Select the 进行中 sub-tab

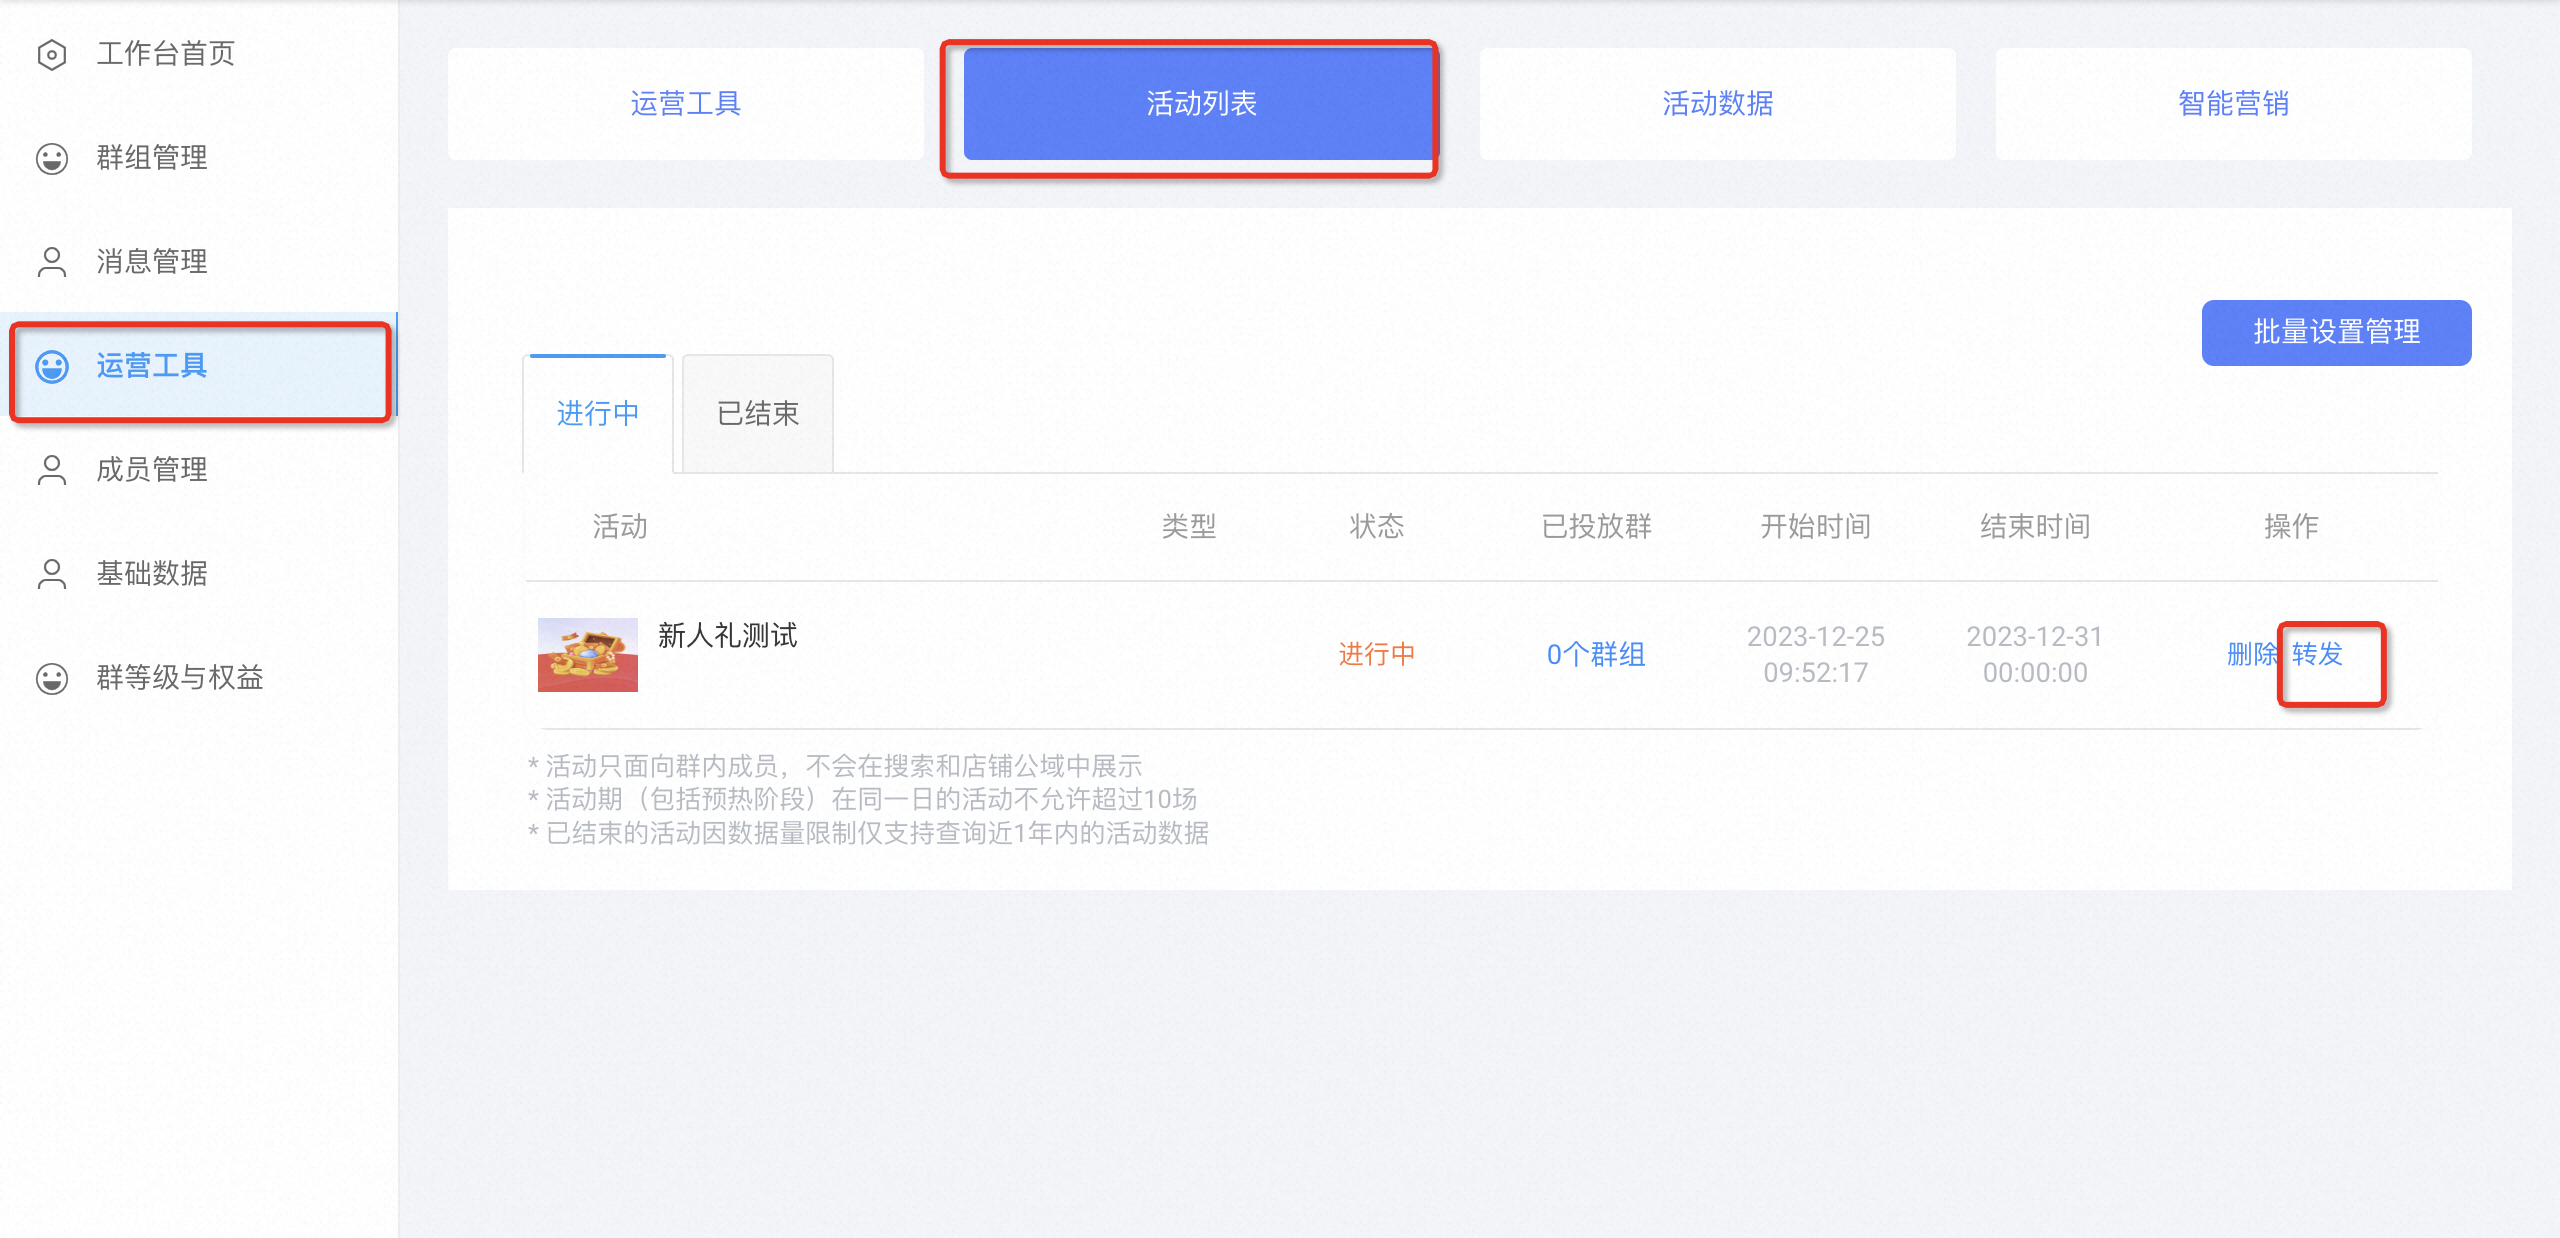pyautogui.click(x=598, y=414)
